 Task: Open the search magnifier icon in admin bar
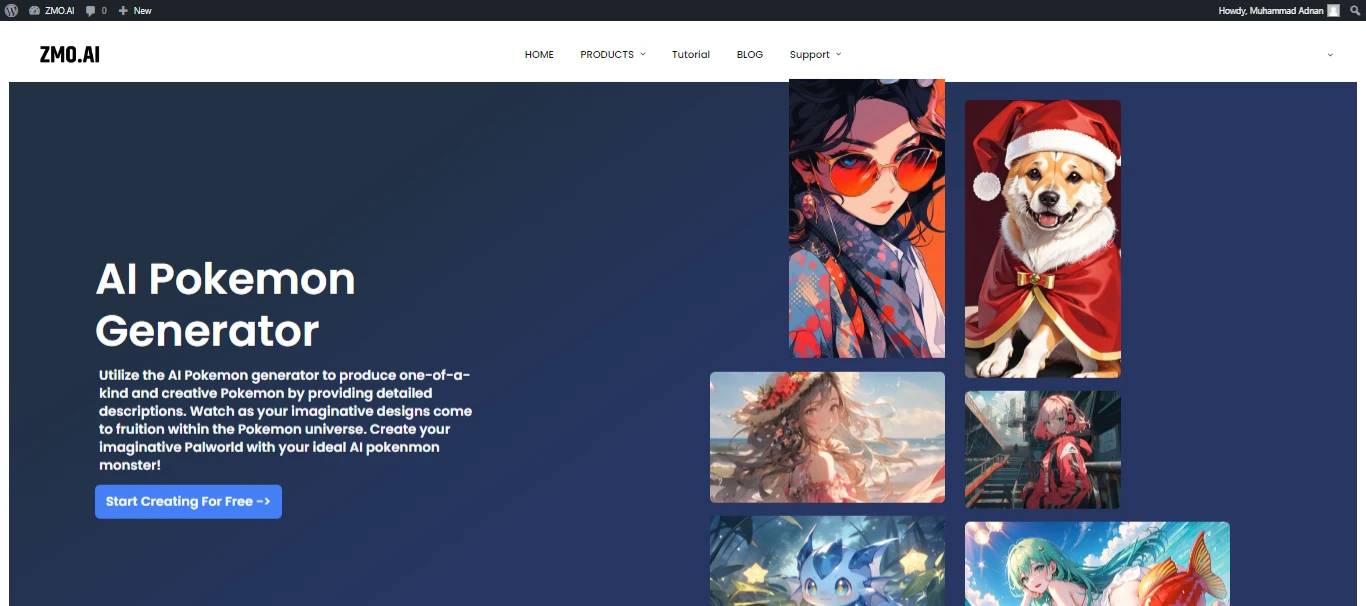(1355, 10)
